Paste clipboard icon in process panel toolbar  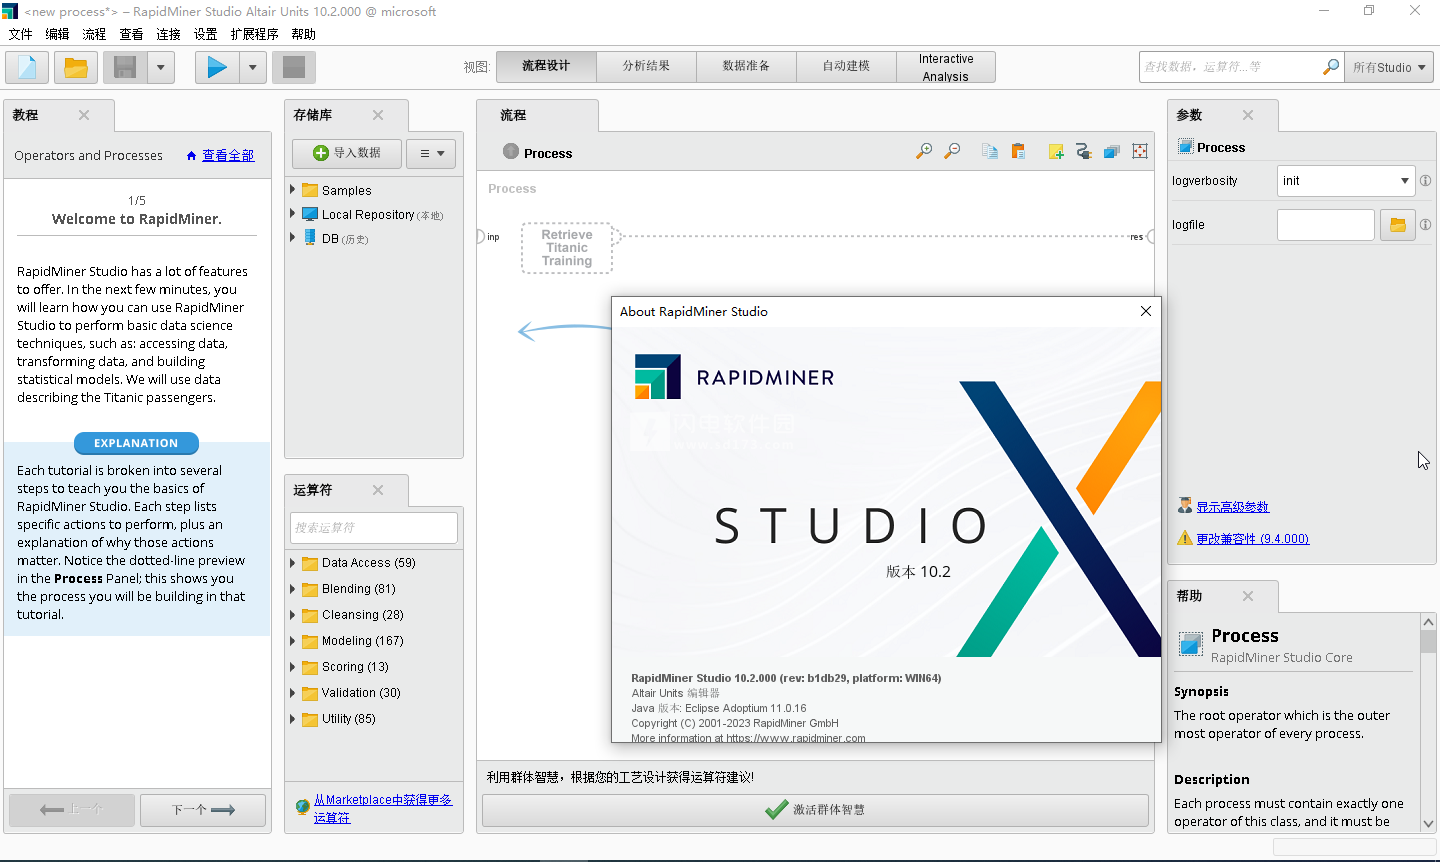[x=1018, y=151]
